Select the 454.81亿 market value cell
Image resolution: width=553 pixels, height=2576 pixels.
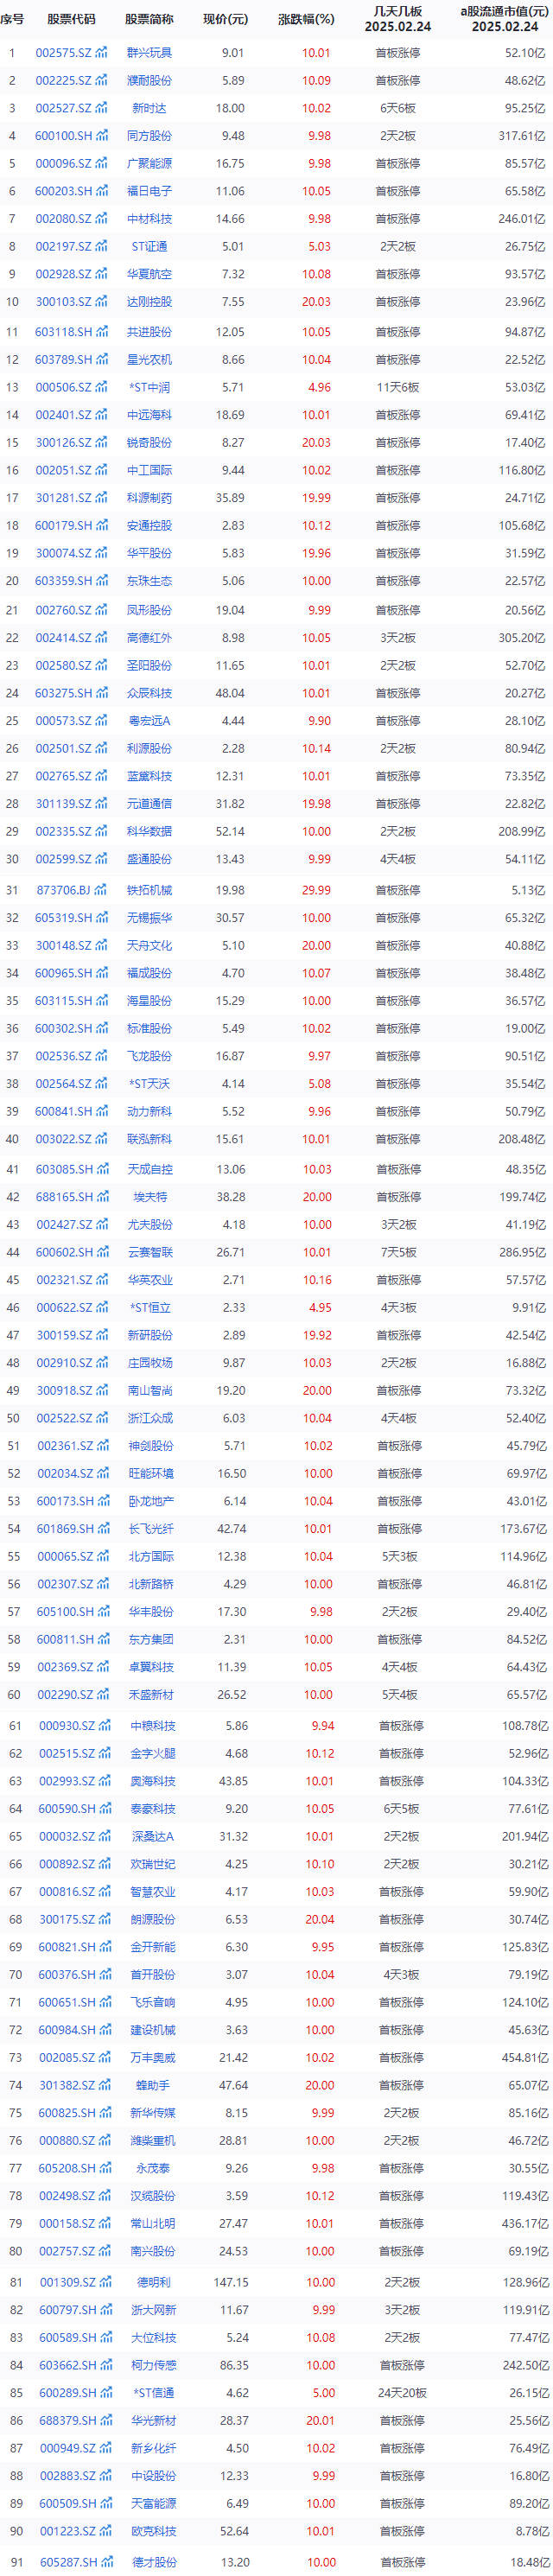tap(526, 2057)
